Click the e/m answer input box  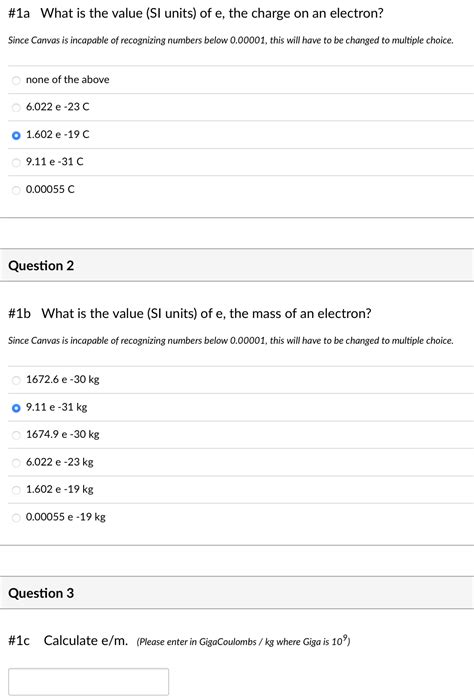coord(88,681)
